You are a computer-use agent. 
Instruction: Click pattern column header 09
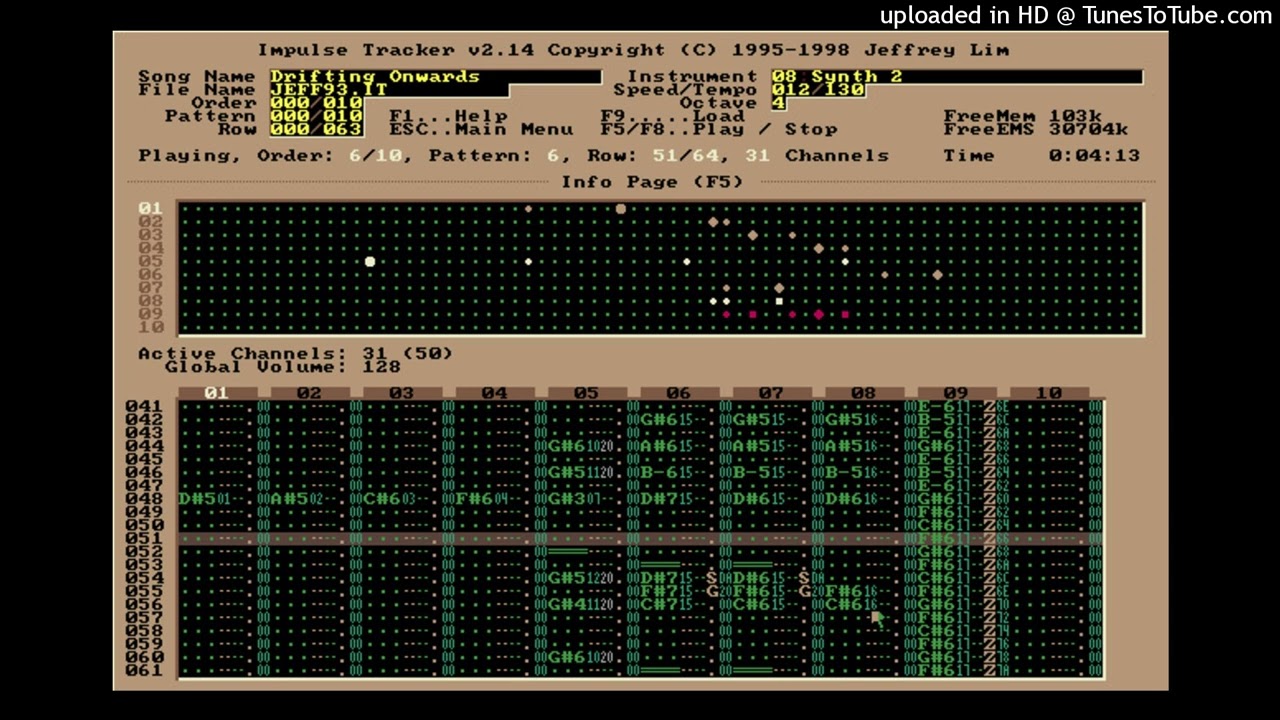tap(956, 393)
